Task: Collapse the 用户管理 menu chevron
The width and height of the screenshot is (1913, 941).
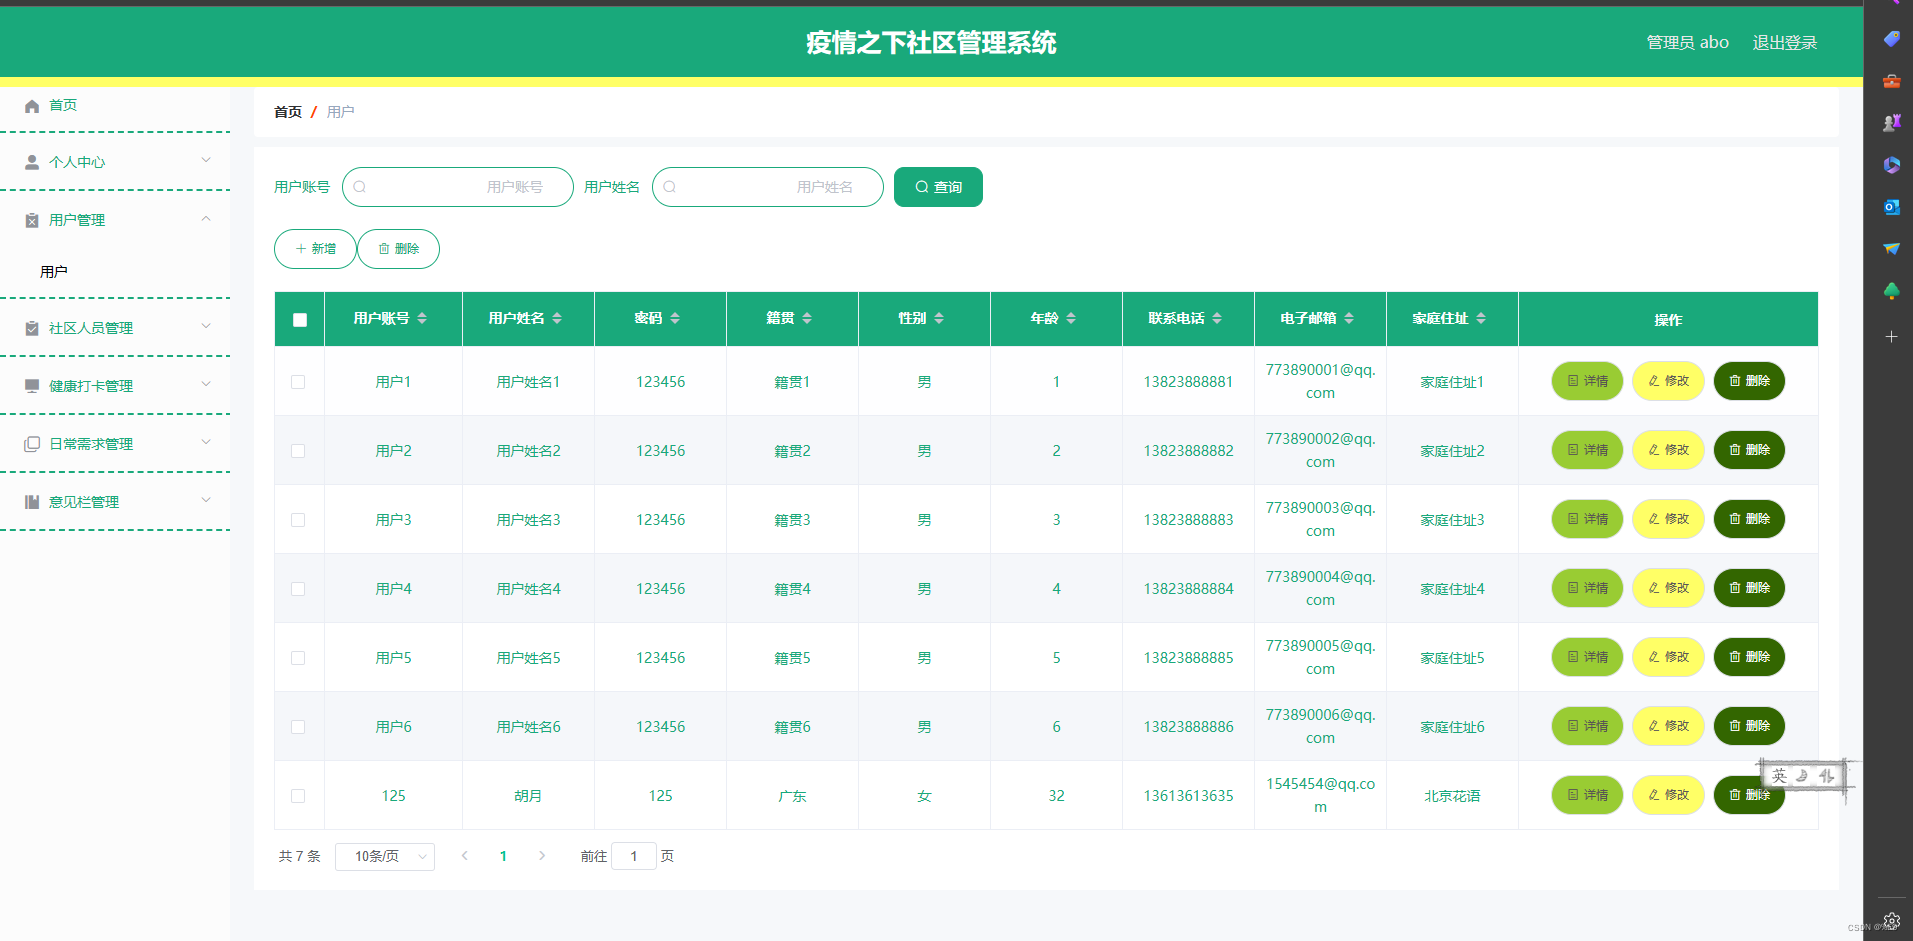Action: point(206,218)
